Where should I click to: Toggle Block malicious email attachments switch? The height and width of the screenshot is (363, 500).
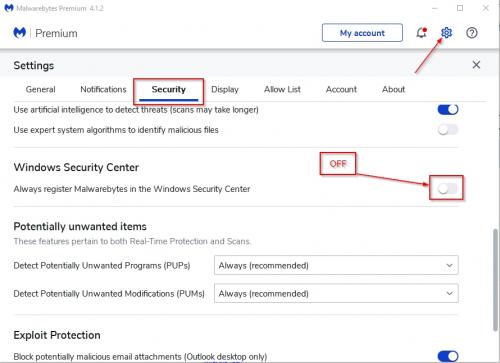[448, 356]
